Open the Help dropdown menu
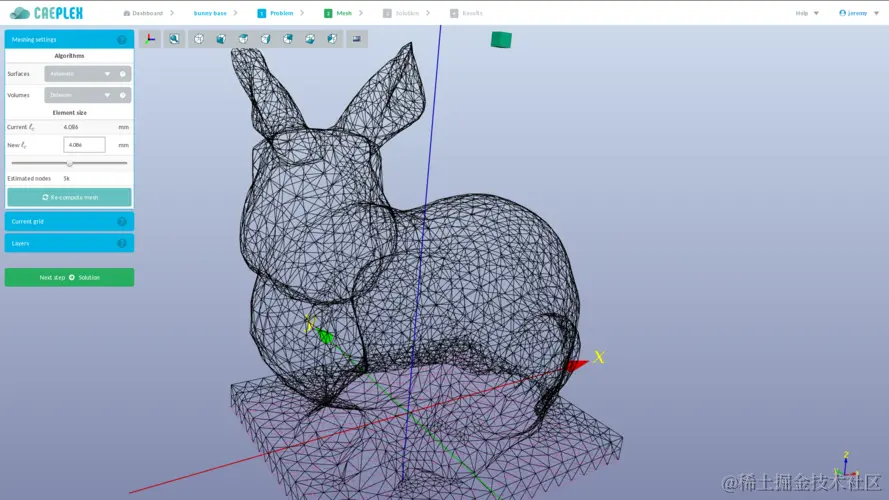Image resolution: width=889 pixels, height=500 pixels. coord(806,13)
